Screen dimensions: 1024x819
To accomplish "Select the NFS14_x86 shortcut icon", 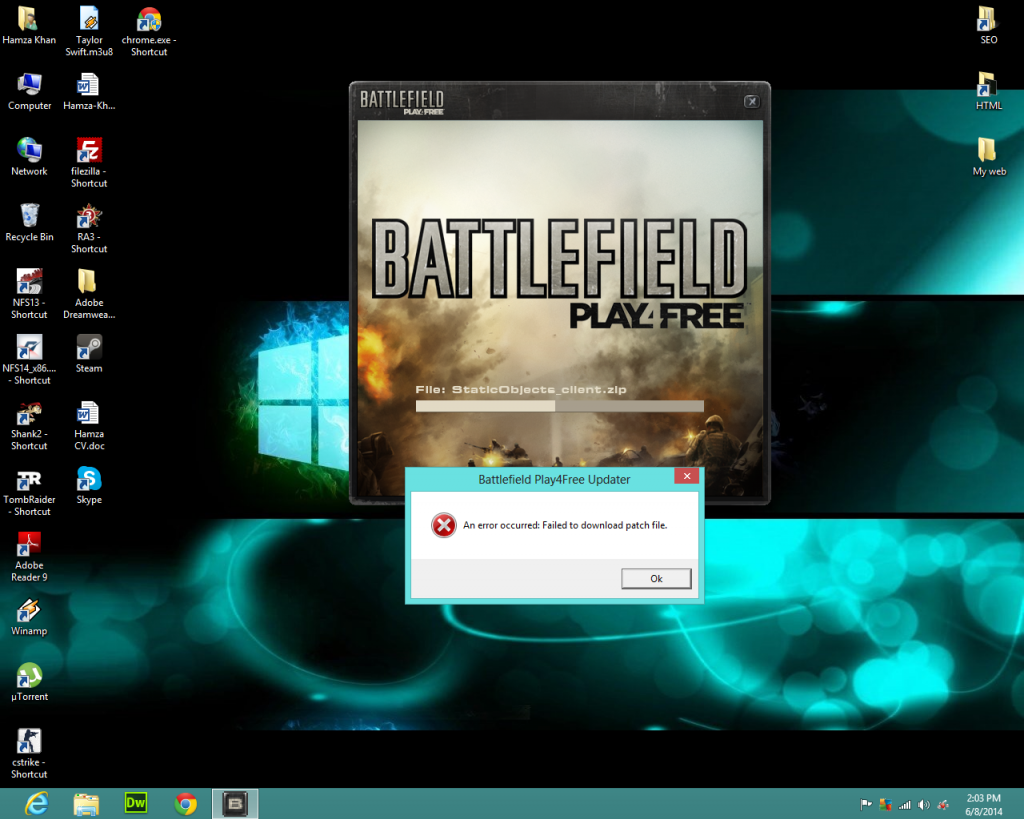I will click(29, 360).
